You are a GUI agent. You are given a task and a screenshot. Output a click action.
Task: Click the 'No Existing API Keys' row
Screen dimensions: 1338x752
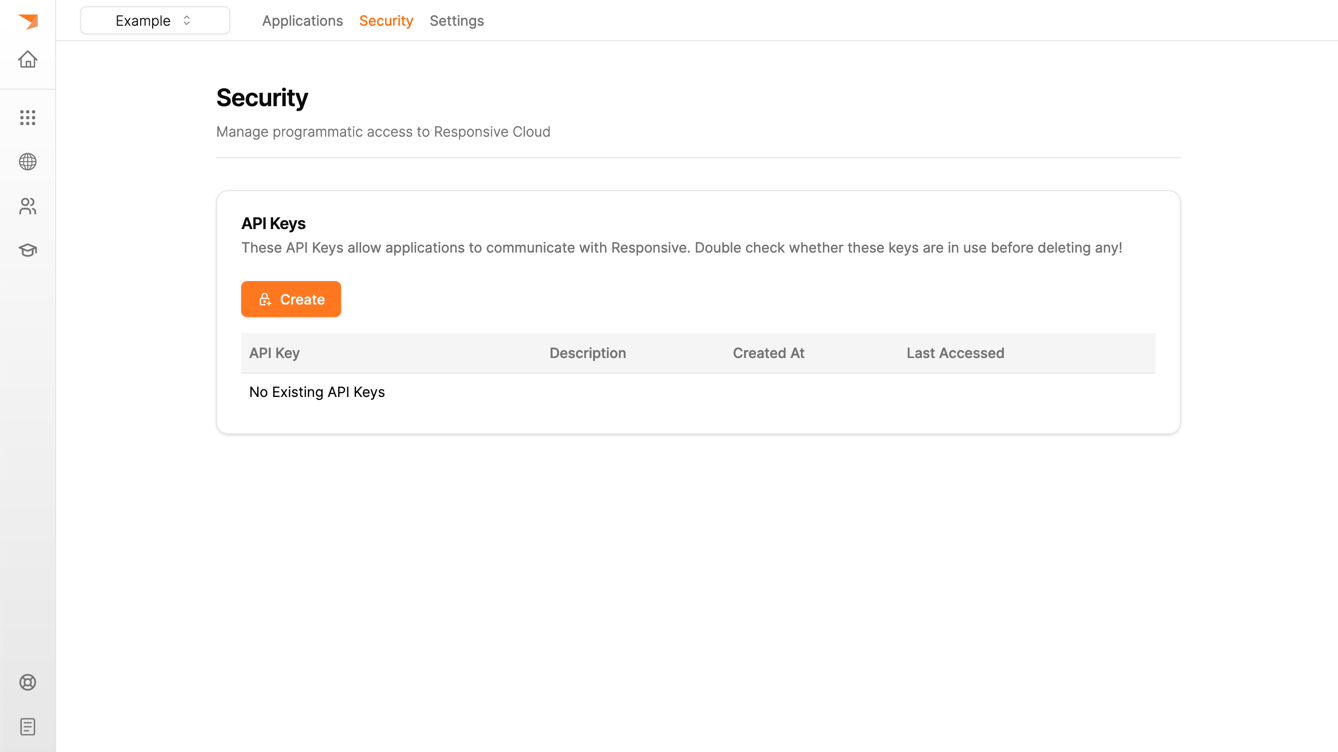698,392
